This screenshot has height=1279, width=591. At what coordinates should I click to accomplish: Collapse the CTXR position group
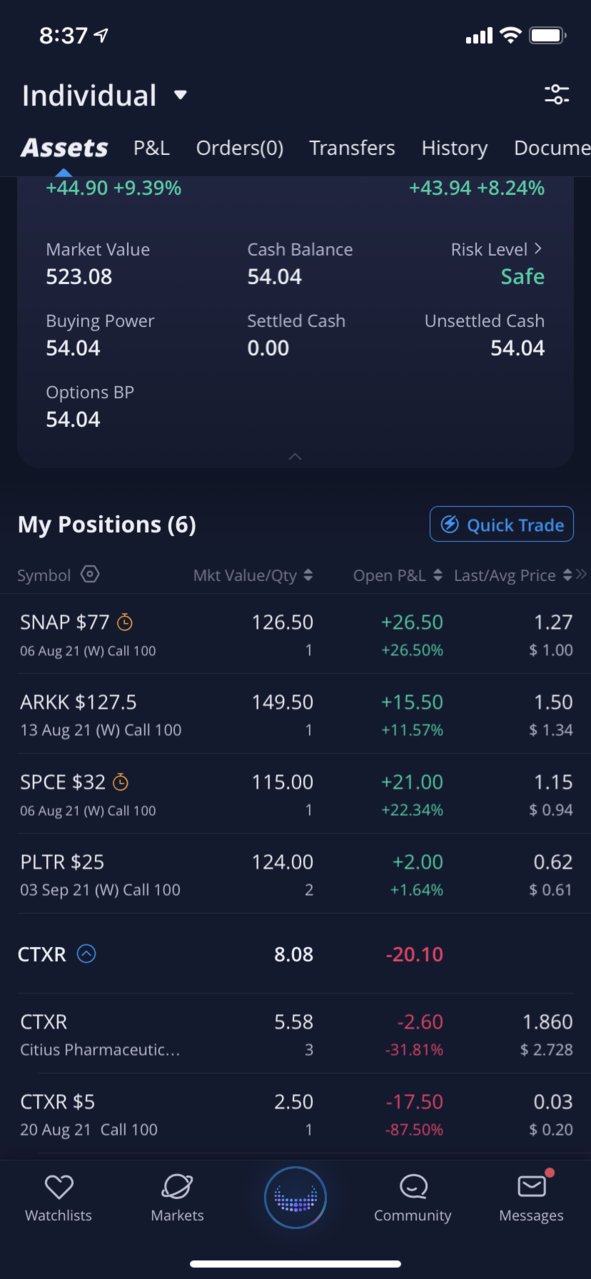coord(87,954)
